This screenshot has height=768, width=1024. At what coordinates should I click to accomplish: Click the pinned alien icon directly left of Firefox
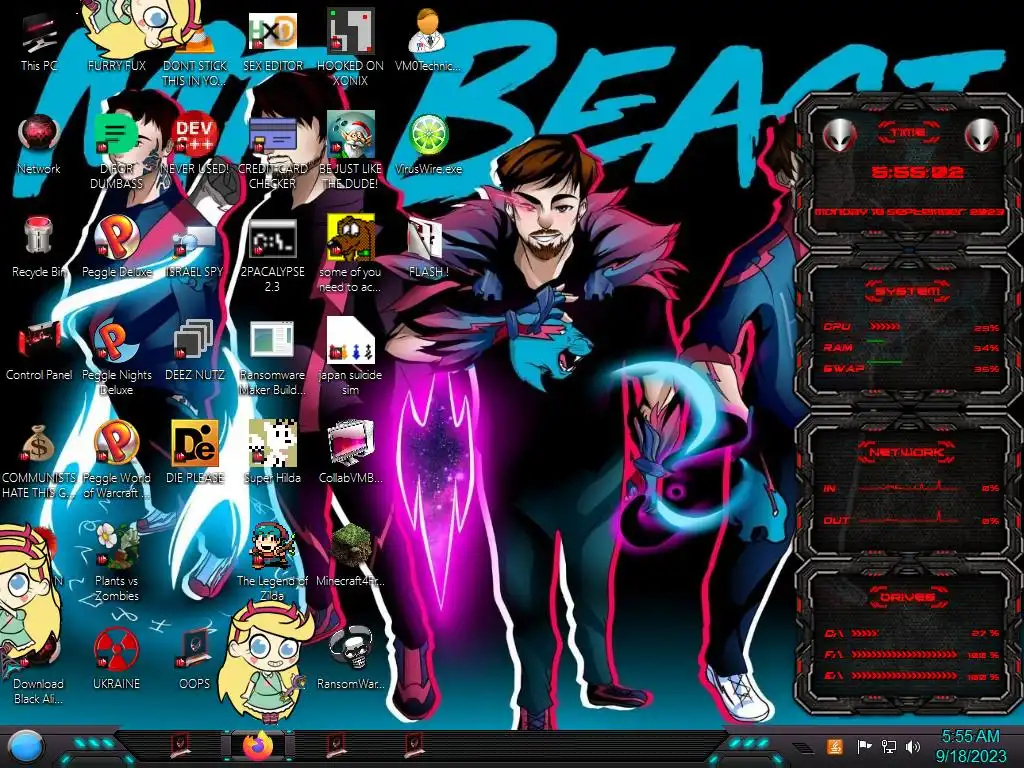(x=181, y=744)
